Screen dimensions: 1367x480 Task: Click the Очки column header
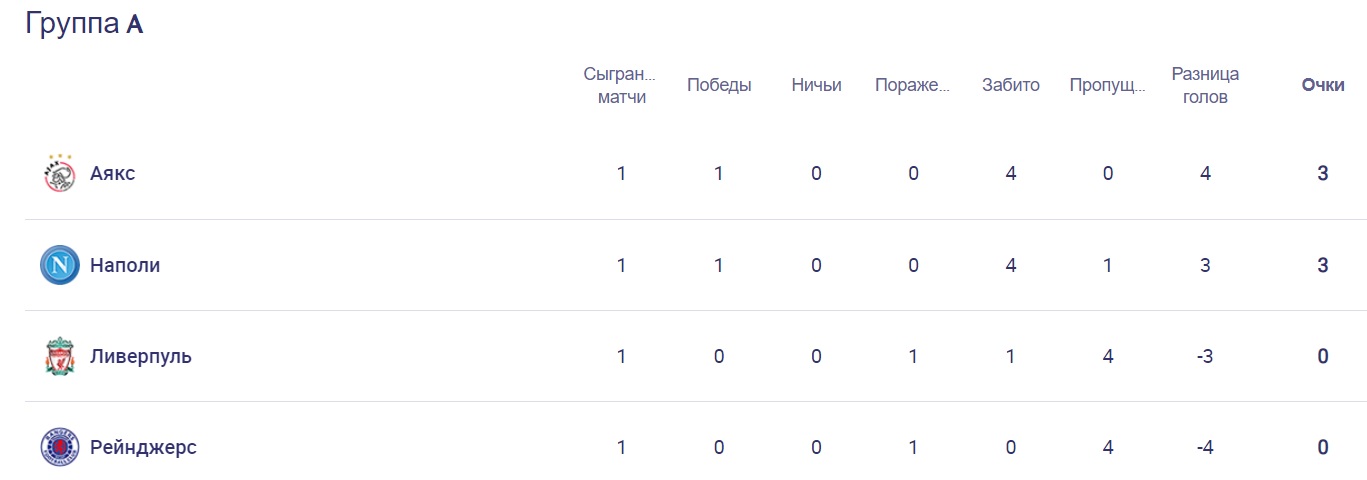1322,86
